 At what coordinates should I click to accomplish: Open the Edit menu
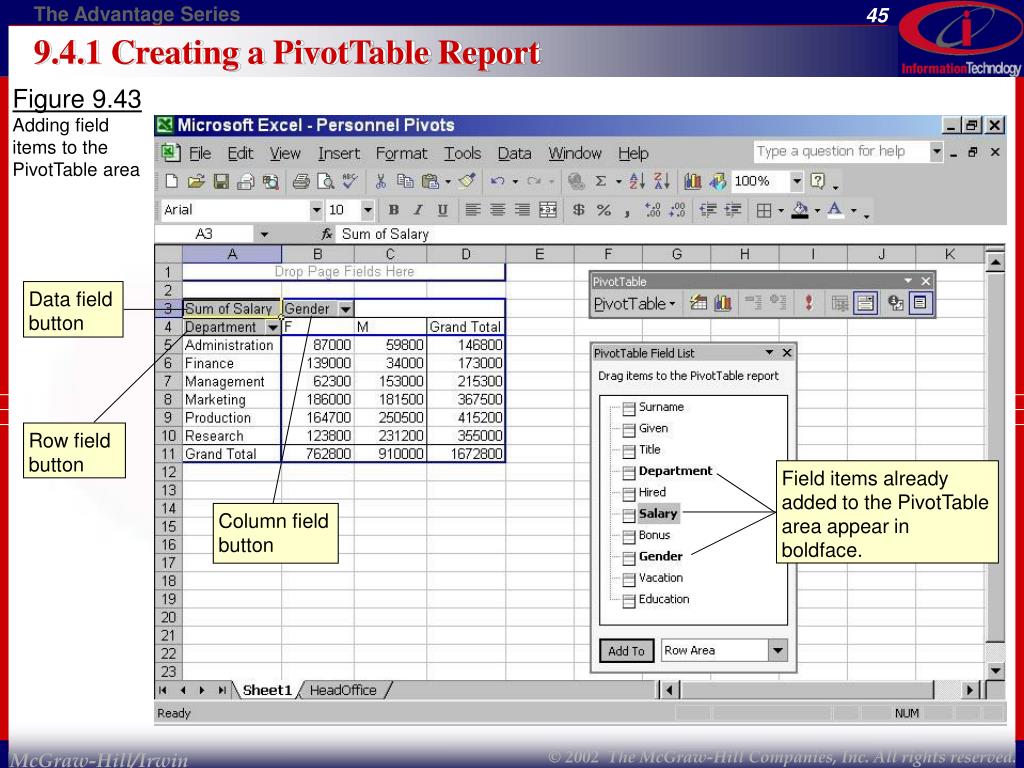(240, 153)
